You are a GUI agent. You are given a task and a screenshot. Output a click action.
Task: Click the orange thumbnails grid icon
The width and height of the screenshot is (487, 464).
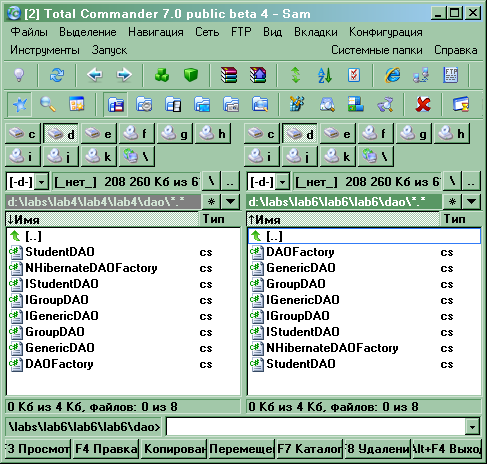(77, 105)
